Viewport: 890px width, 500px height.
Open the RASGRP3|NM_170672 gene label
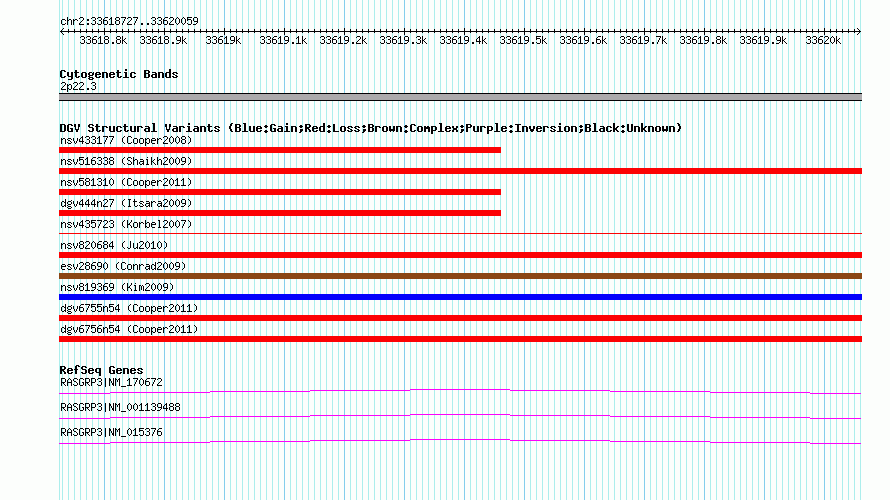coord(111,383)
